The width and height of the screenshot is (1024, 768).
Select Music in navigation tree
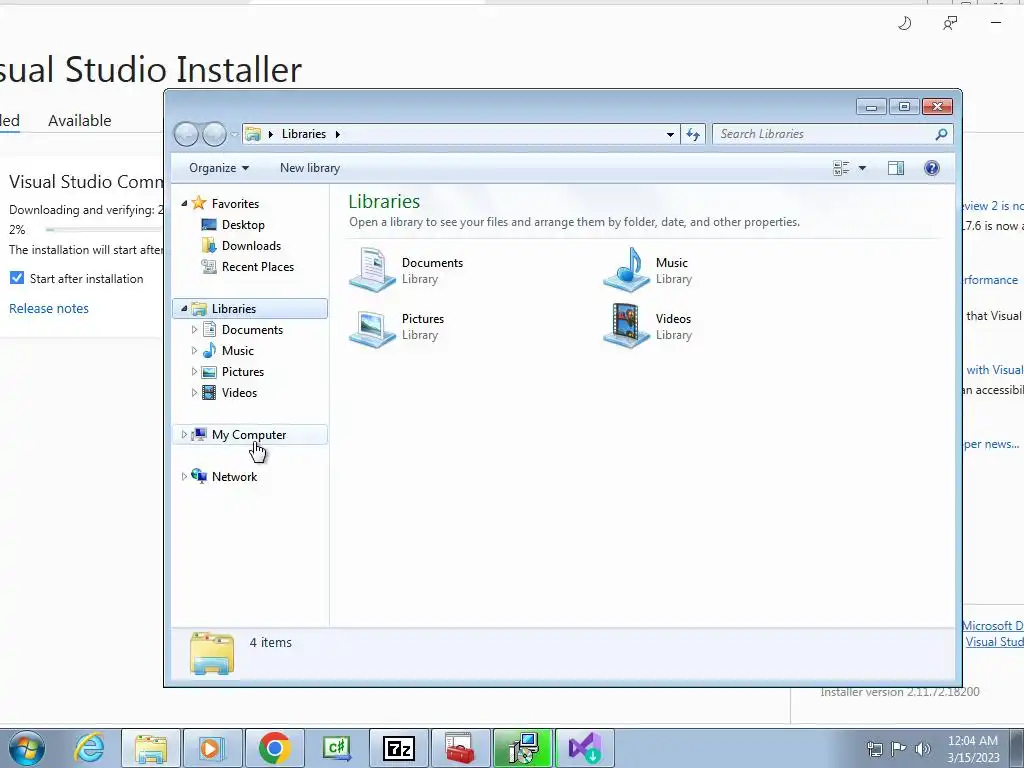point(238,351)
